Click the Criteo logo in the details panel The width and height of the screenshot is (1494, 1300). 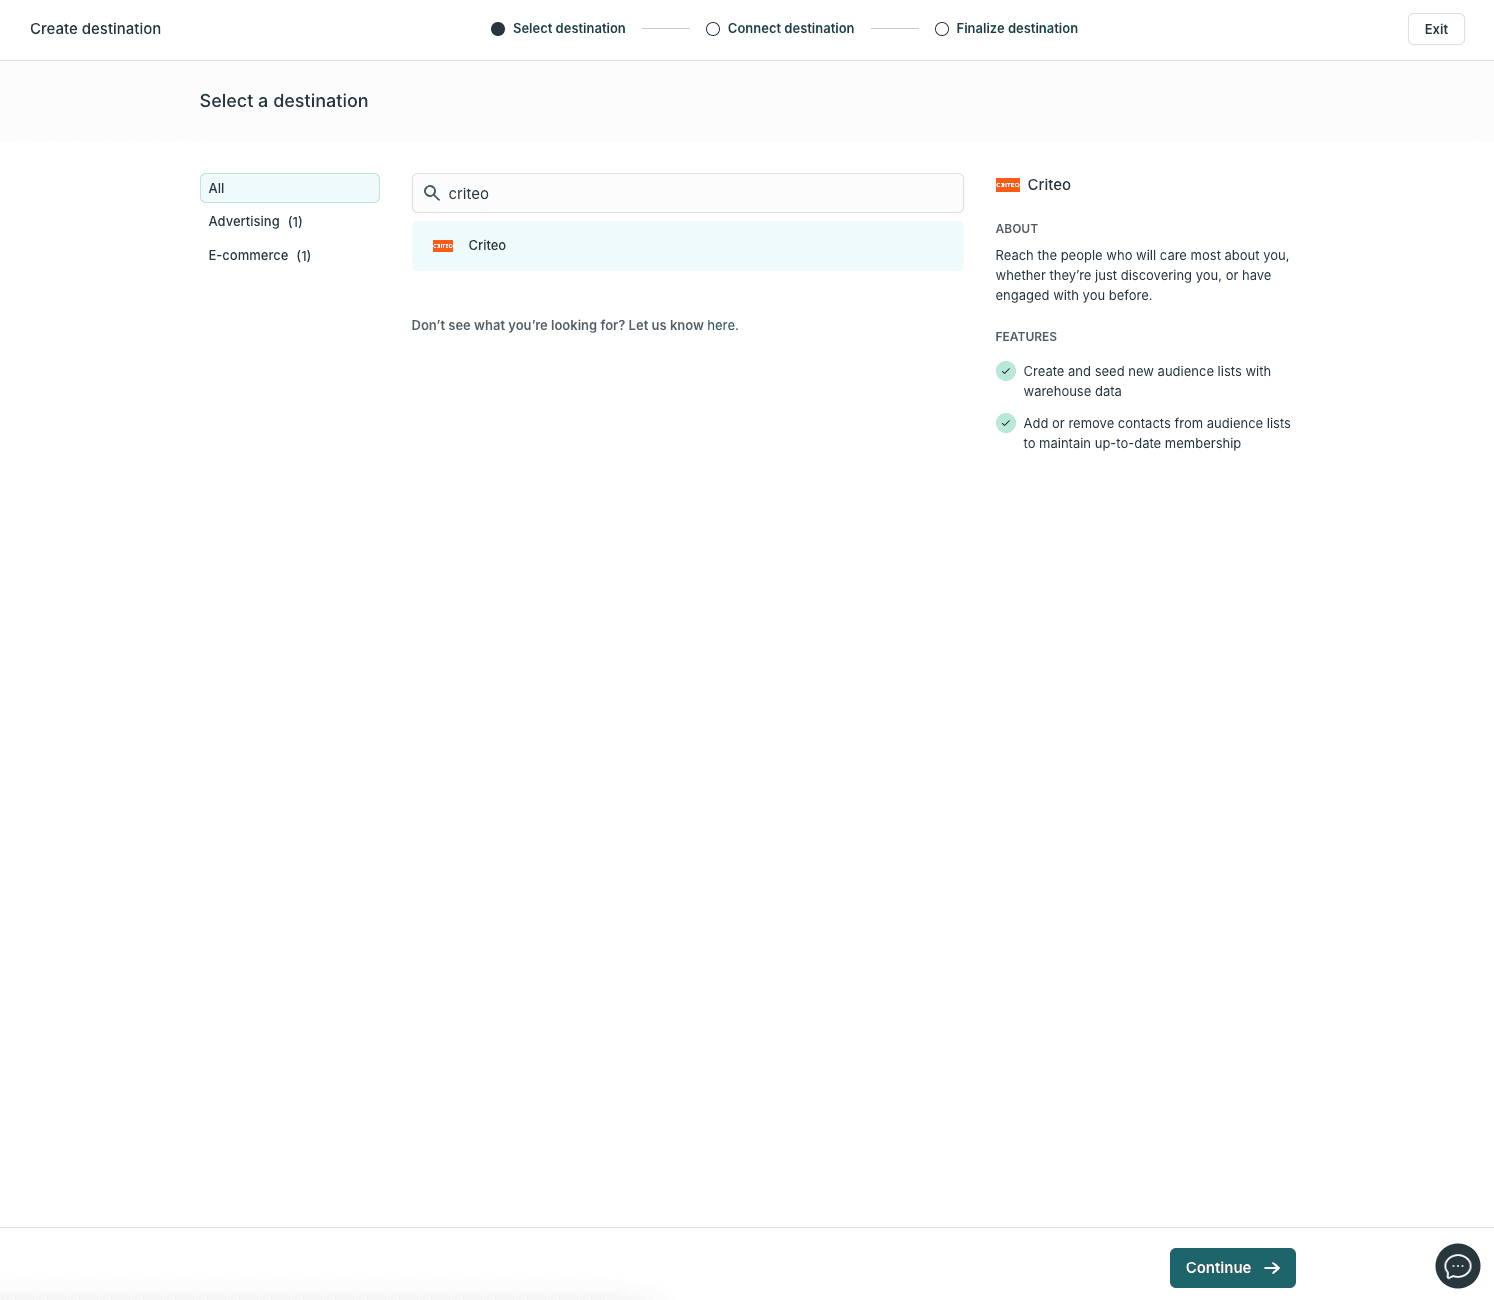[1008, 184]
